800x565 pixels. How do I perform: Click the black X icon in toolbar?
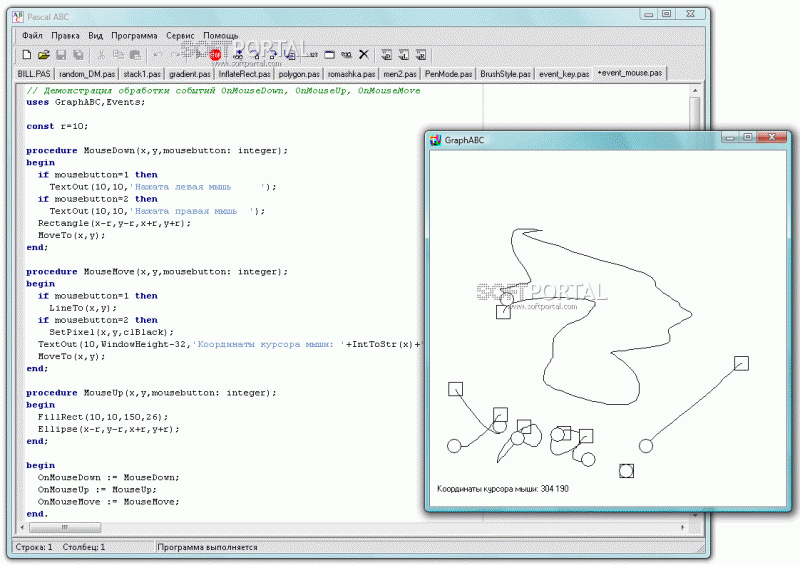click(x=363, y=54)
